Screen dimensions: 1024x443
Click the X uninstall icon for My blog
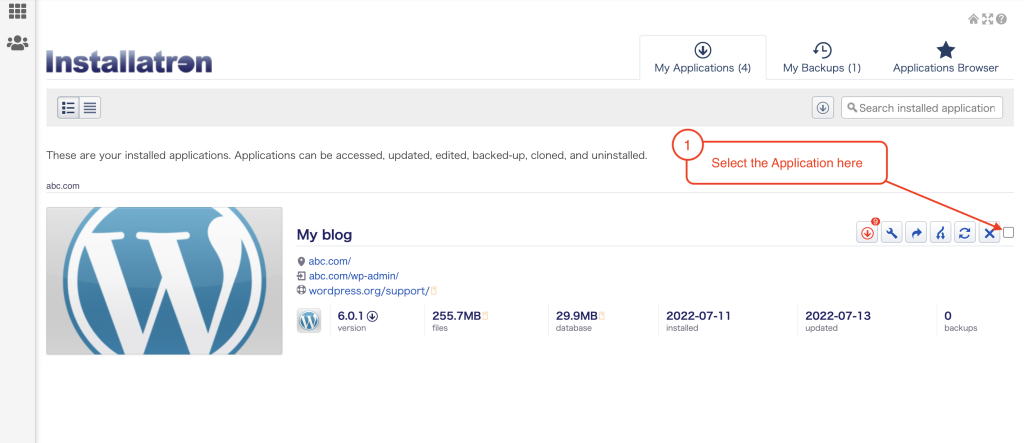[989, 233]
